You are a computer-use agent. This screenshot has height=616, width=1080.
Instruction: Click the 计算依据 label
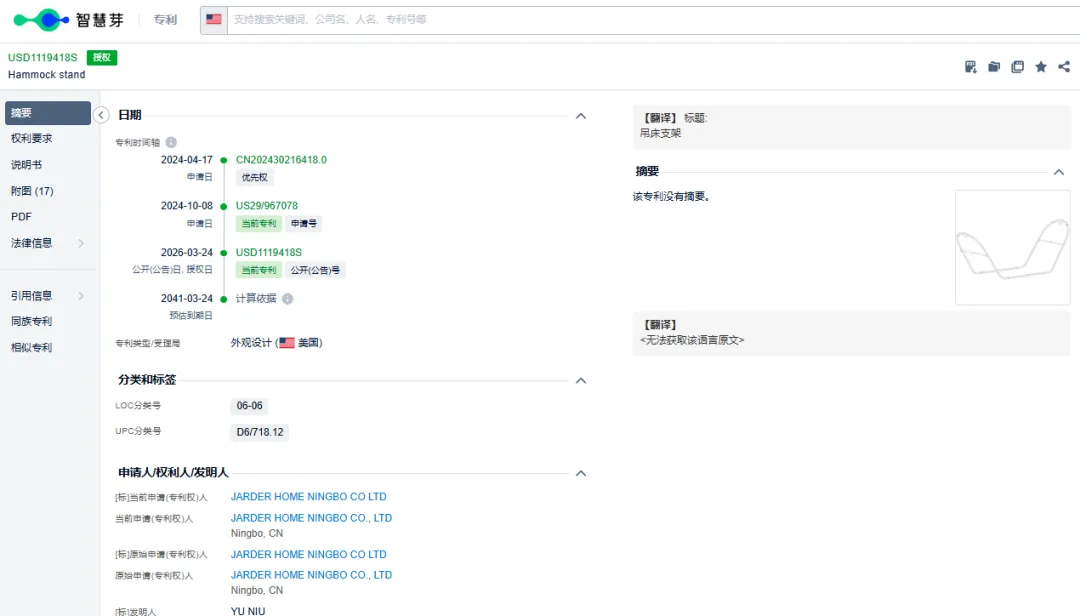pos(256,299)
